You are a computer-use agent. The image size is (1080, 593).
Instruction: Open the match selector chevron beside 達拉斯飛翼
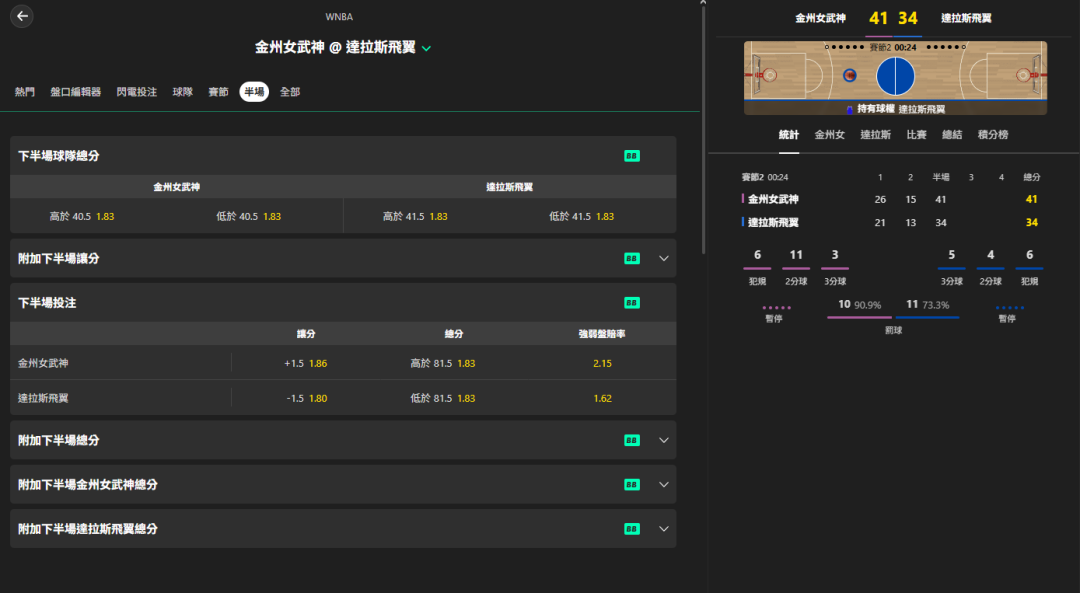(x=426, y=48)
